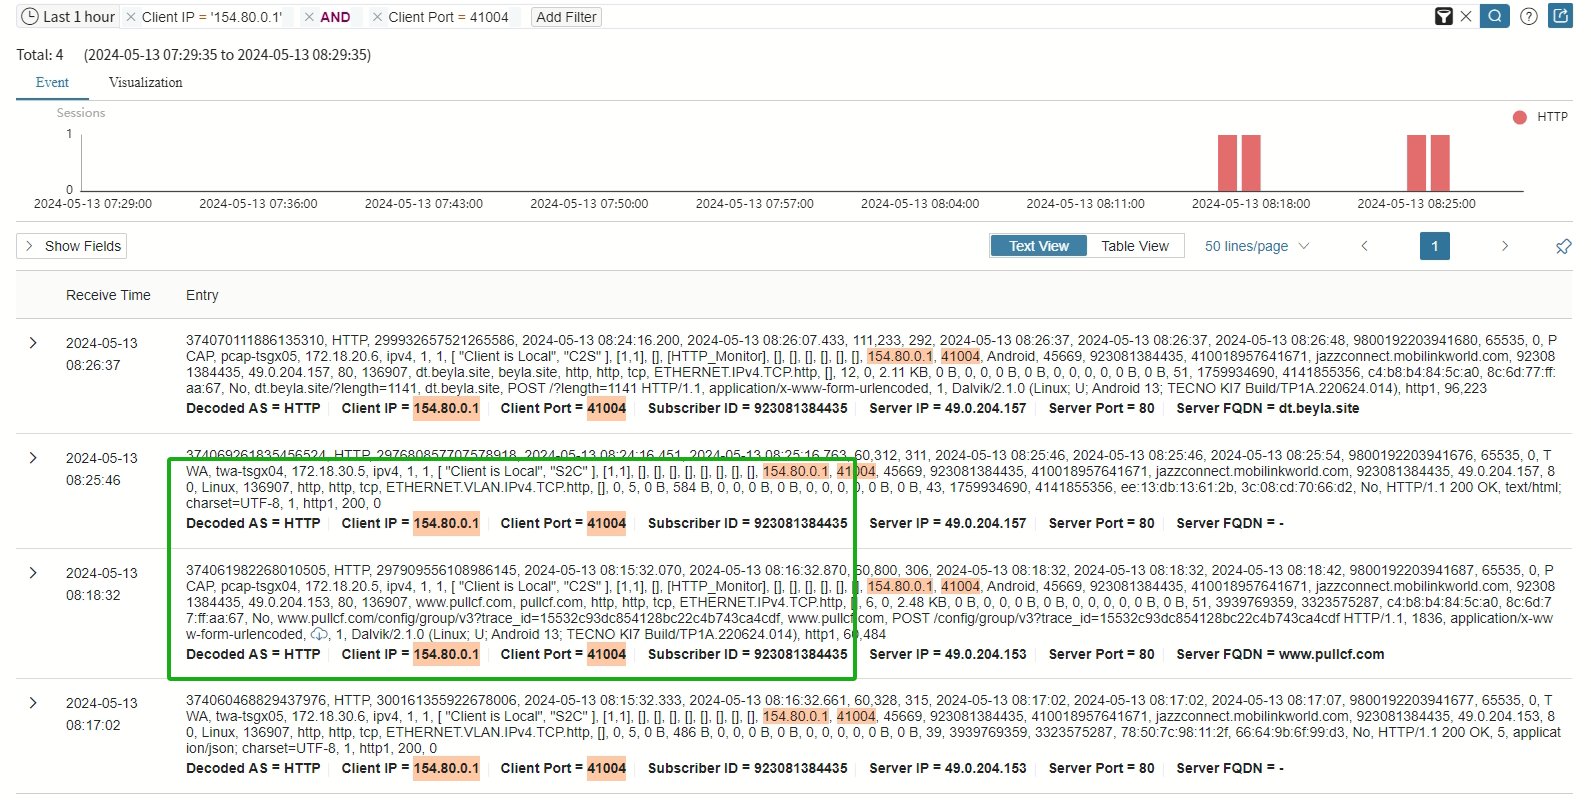Pin the results with the pin icon
Viewport: 1591px width, 800px height.
click(x=1563, y=246)
